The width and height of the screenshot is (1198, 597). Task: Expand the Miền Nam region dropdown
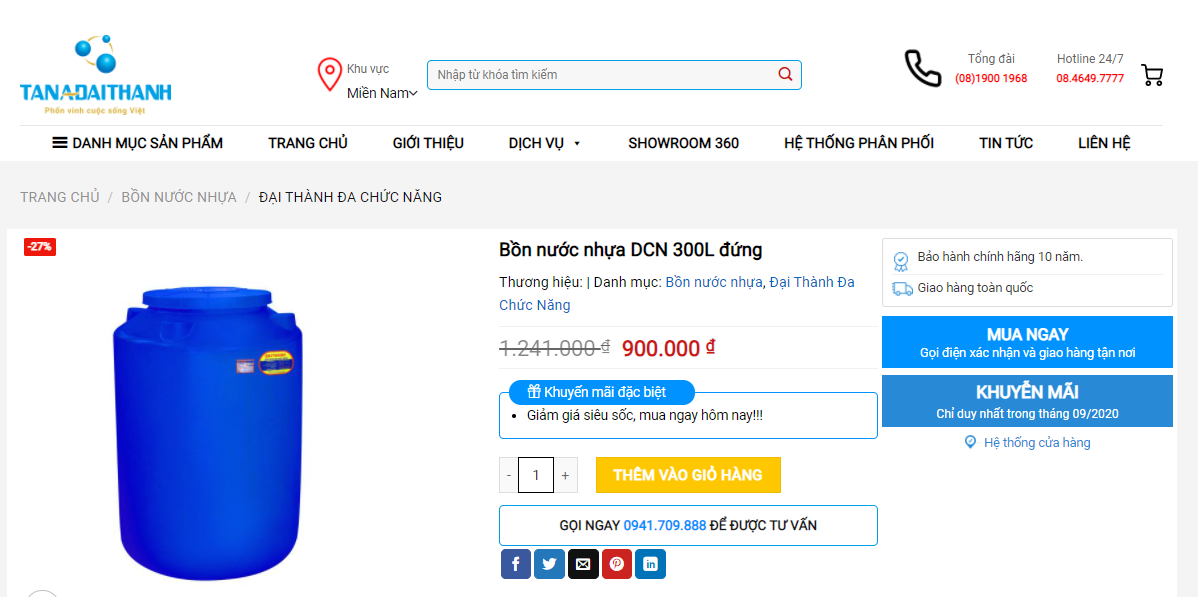(382, 93)
